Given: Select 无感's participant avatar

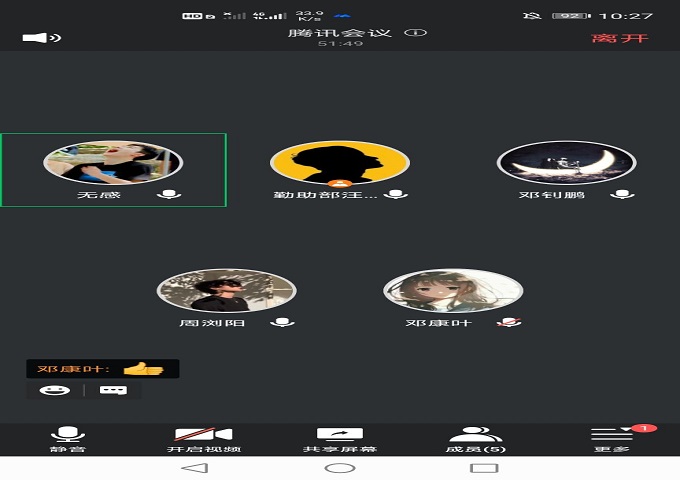Looking at the screenshot, I should 113,162.
